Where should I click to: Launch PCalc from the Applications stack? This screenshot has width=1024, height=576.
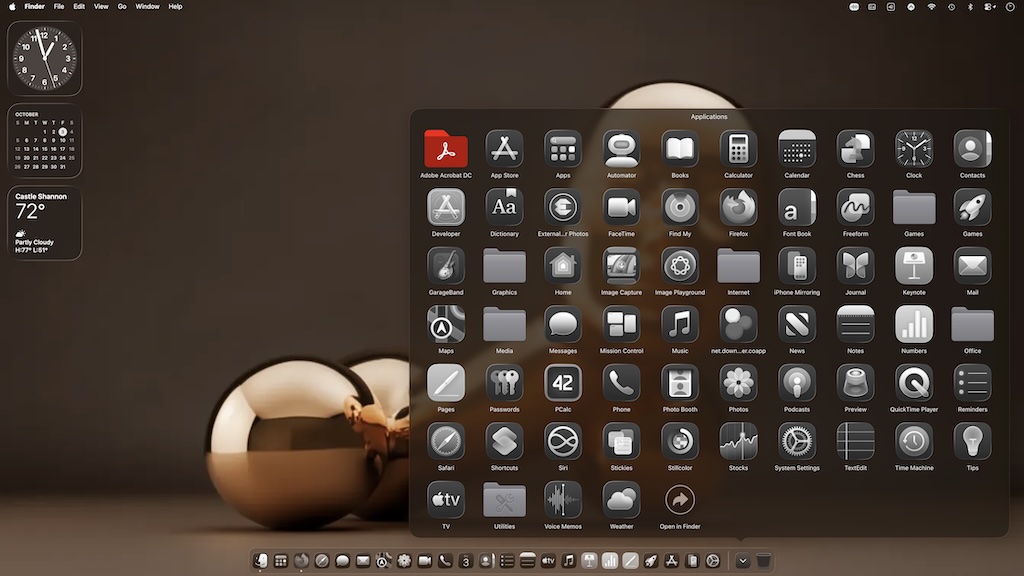(563, 383)
